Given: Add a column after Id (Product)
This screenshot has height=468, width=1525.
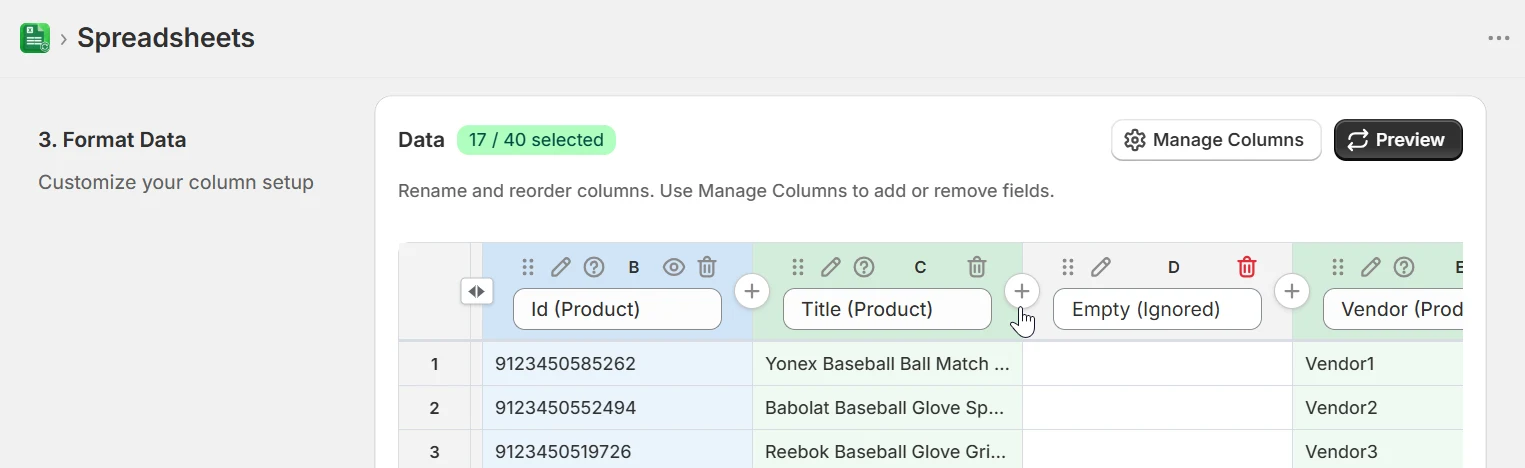Looking at the screenshot, I should click(x=752, y=291).
